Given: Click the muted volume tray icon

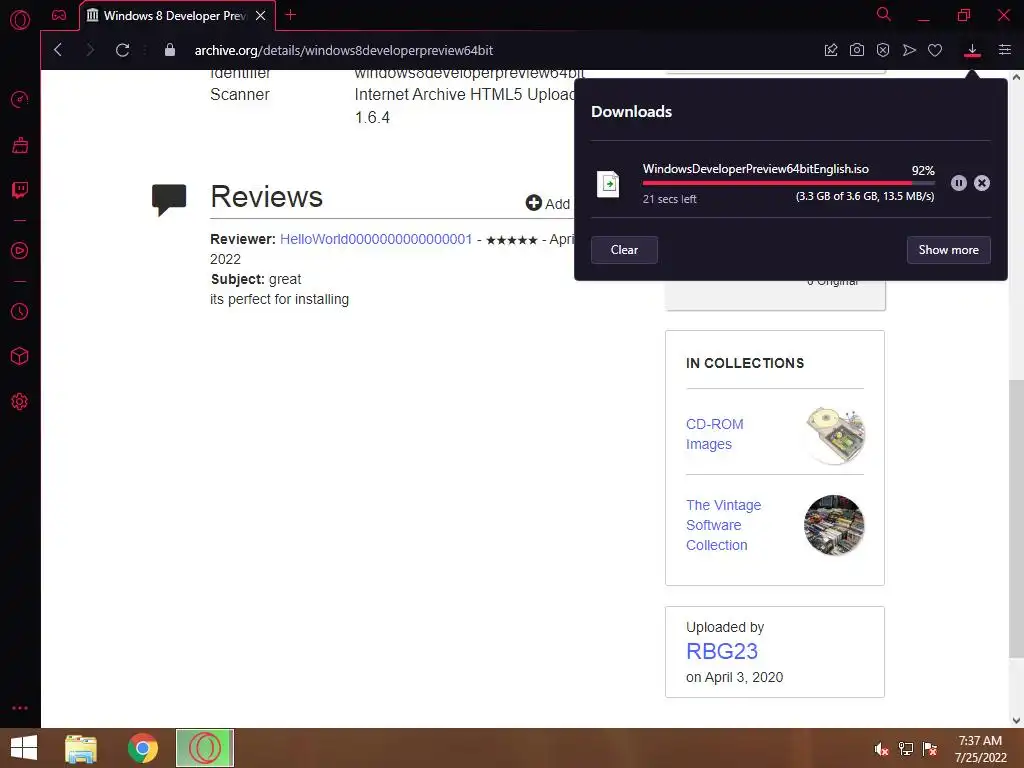Looking at the screenshot, I should (882, 749).
